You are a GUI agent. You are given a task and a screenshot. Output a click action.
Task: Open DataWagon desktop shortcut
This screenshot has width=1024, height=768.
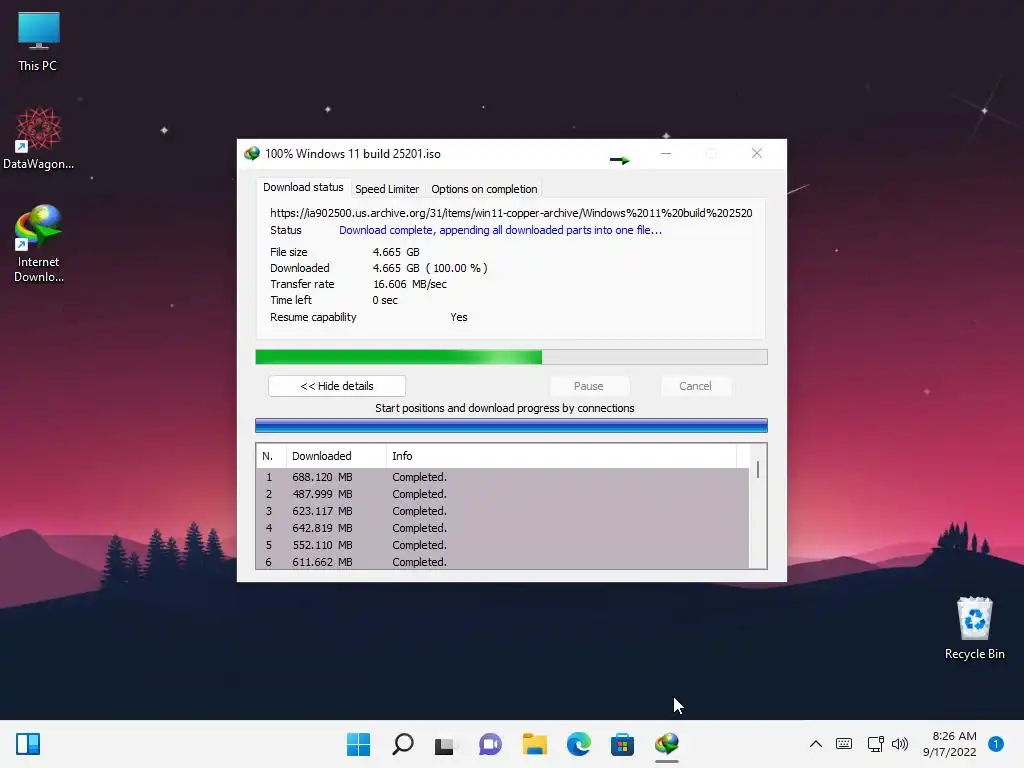(39, 139)
